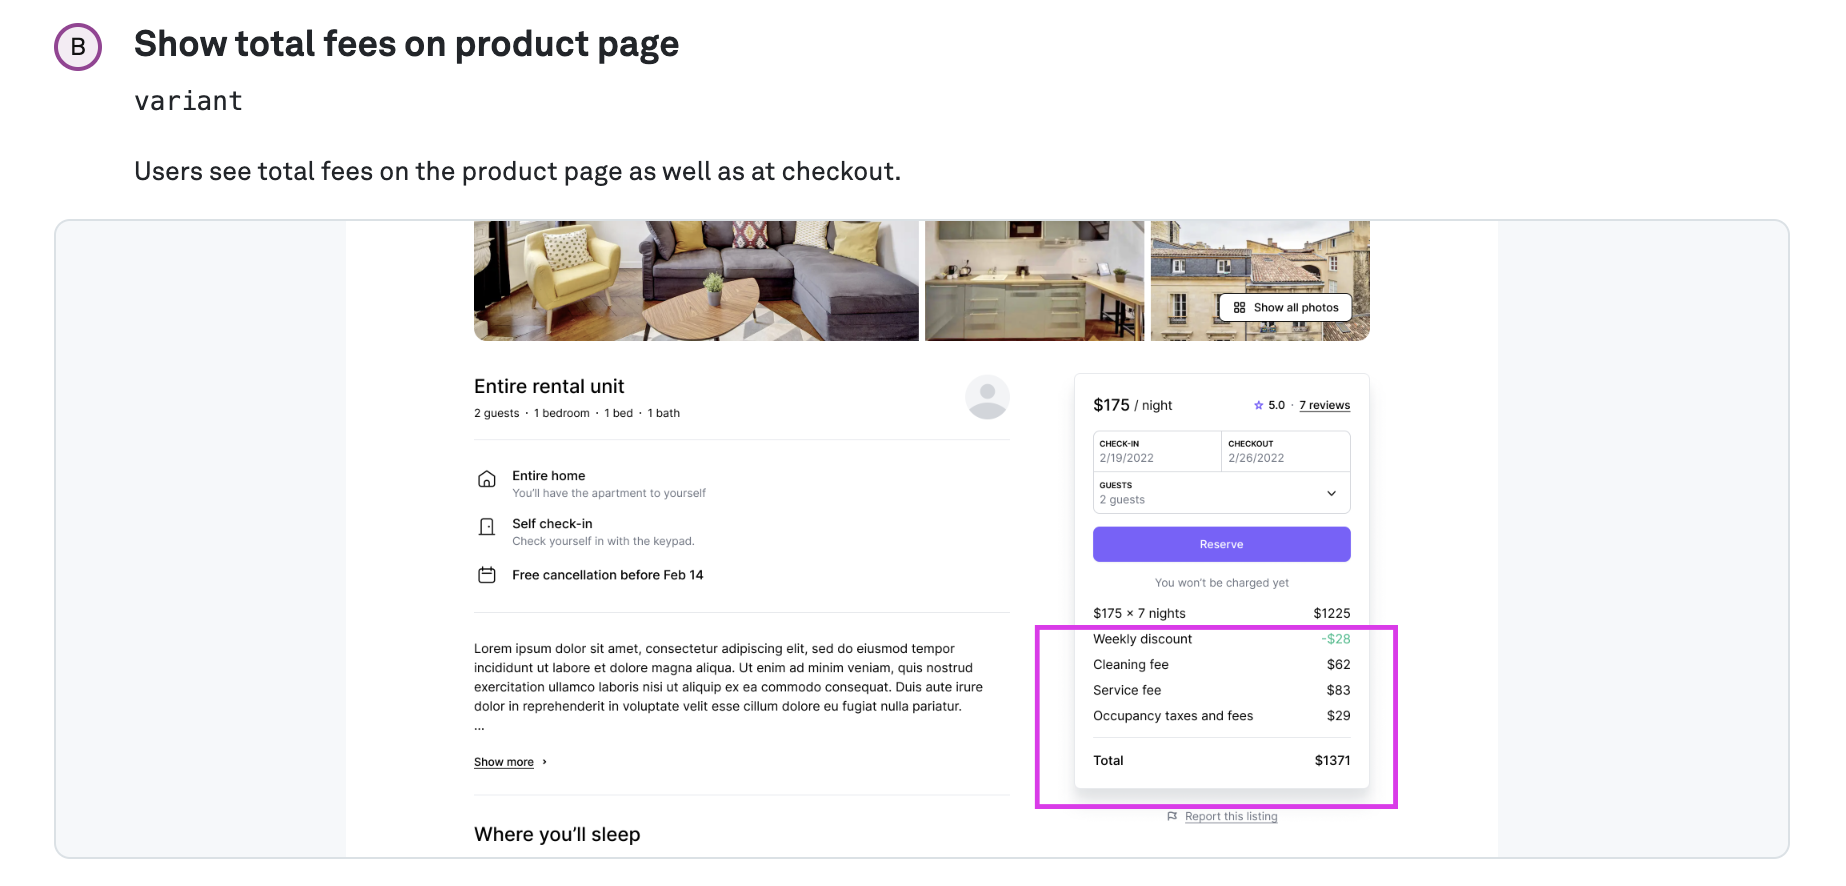Expand the Guests dropdown chevron

click(1331, 493)
